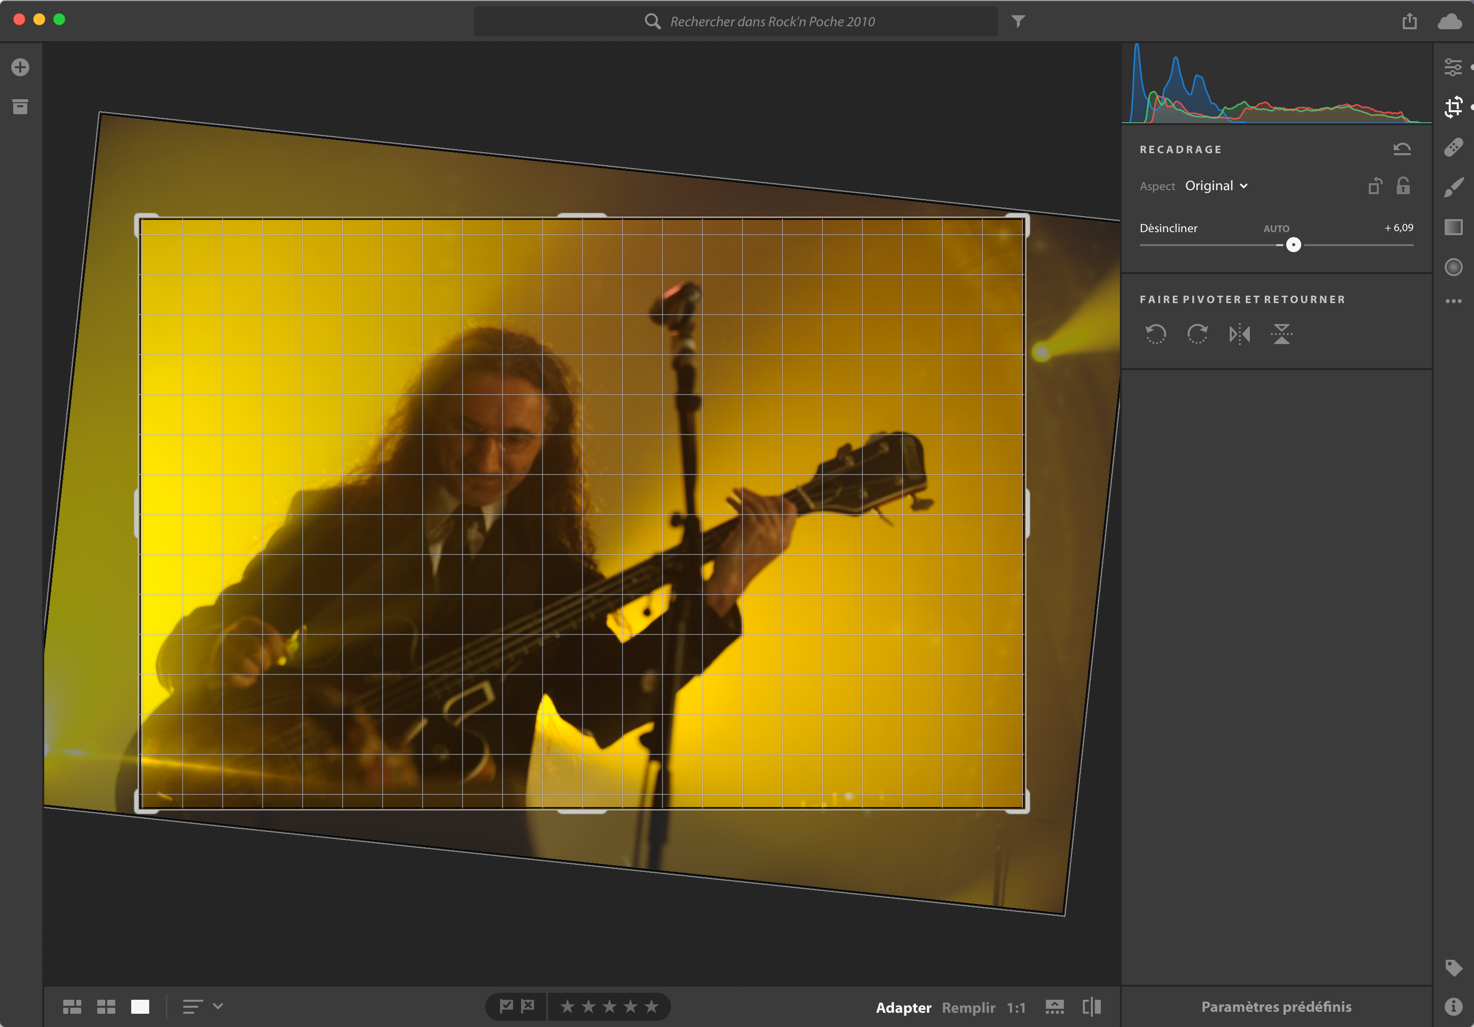The width and height of the screenshot is (1474, 1027).
Task: Rate the photo one star
Action: [x=567, y=1006]
